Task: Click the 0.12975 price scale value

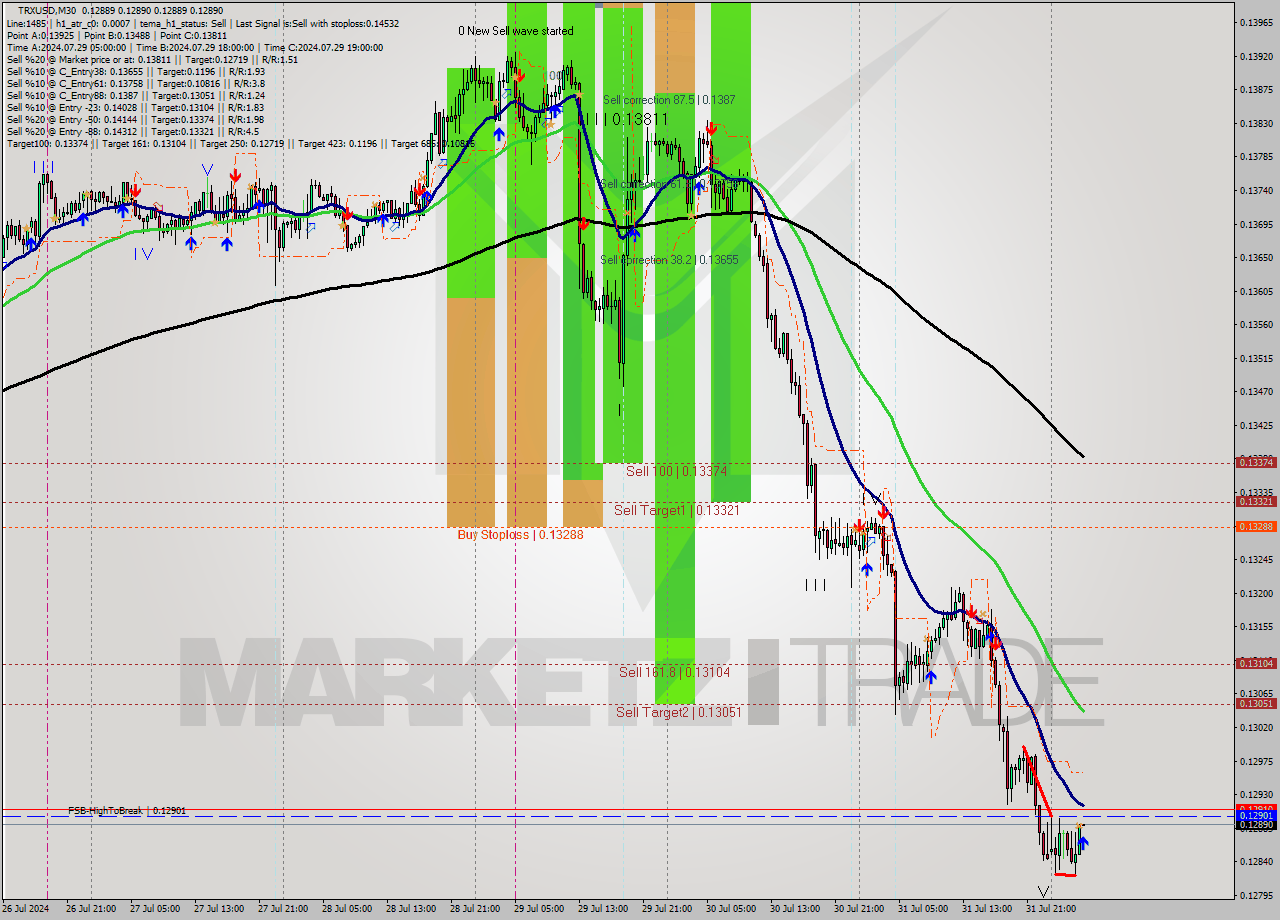Action: (x=1256, y=761)
